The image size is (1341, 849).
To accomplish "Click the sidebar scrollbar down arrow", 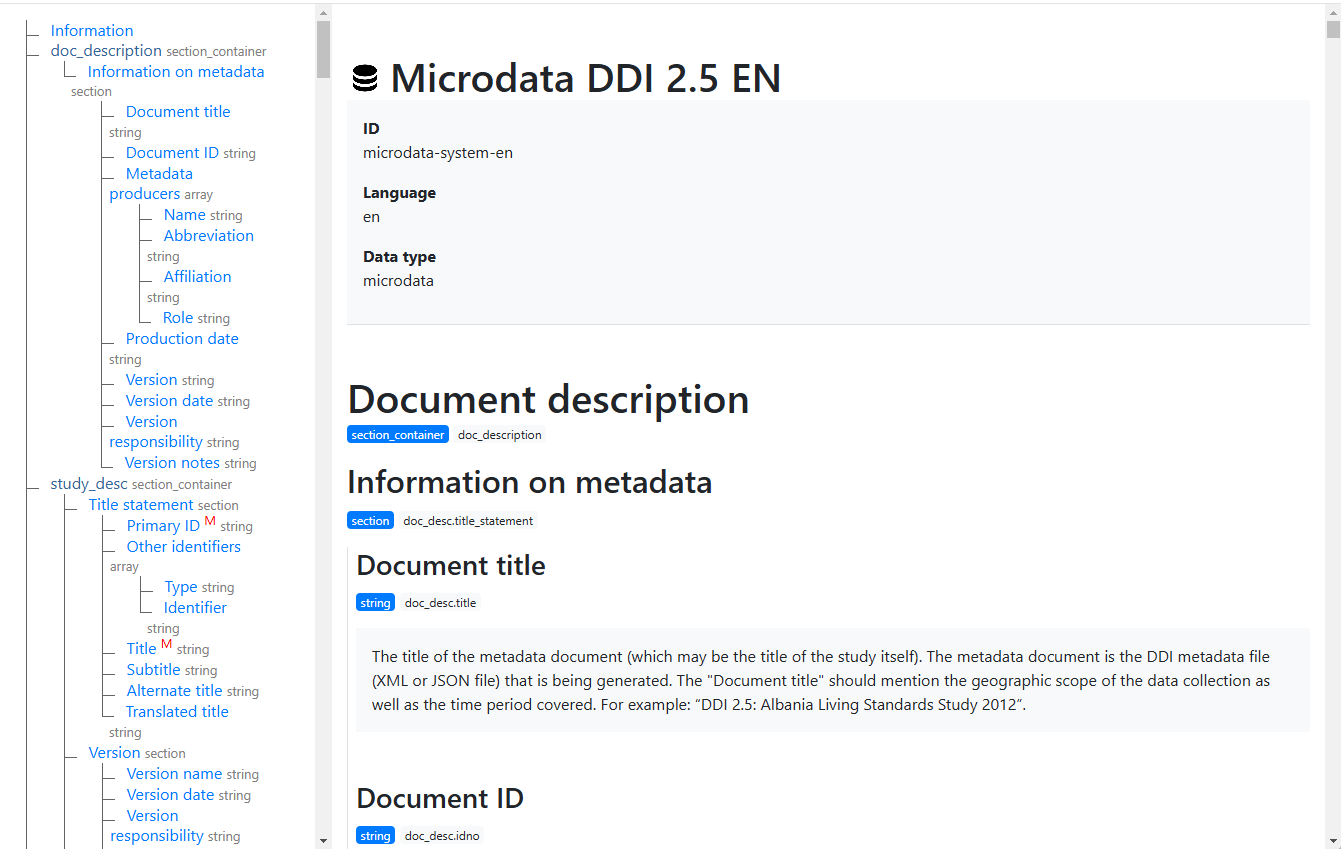I will click(323, 840).
